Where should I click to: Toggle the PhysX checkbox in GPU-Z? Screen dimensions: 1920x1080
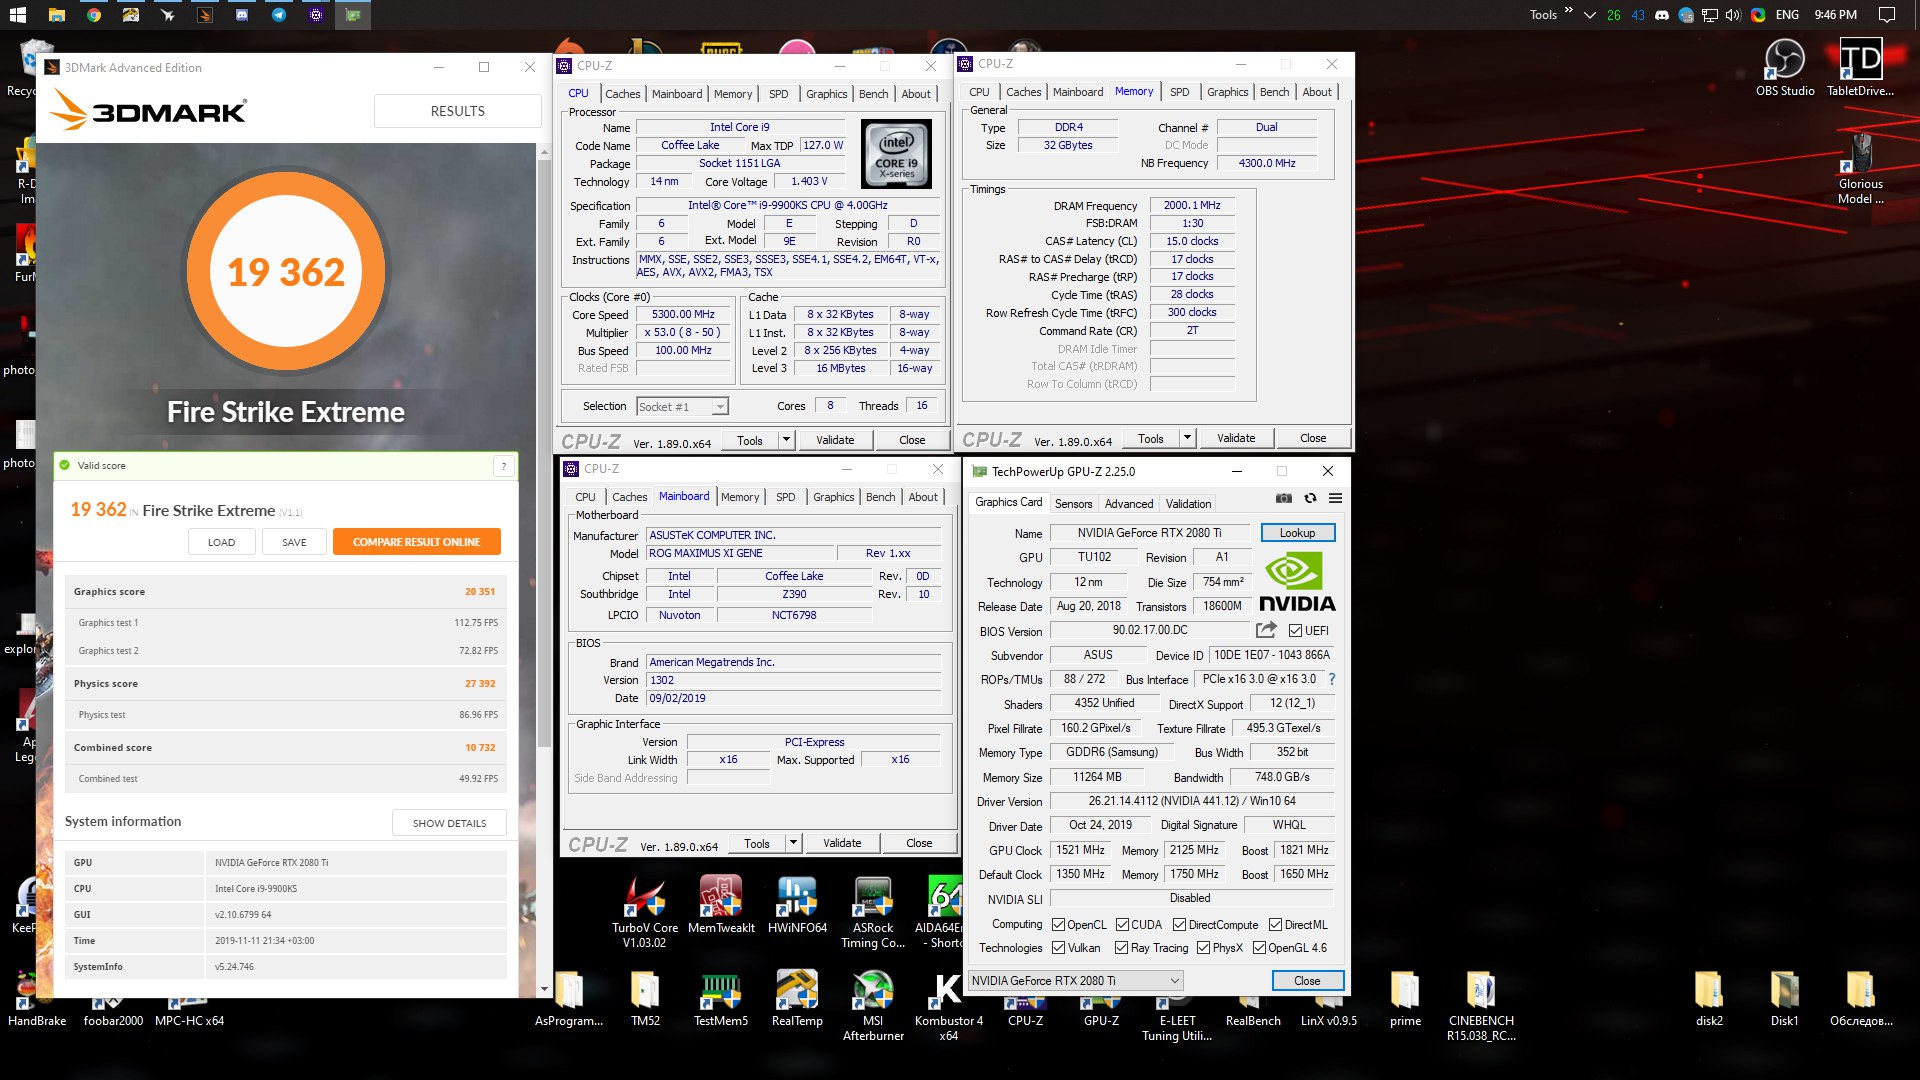1203,948
